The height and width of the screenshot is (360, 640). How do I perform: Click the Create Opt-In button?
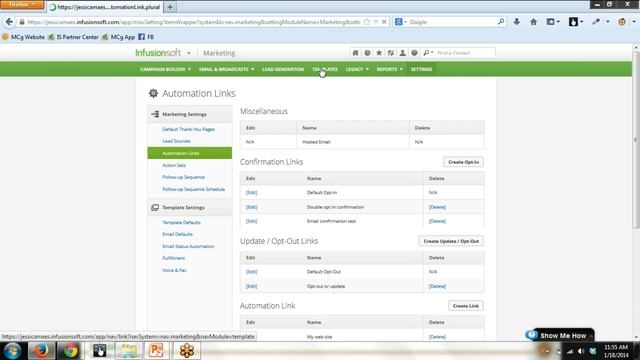point(464,162)
